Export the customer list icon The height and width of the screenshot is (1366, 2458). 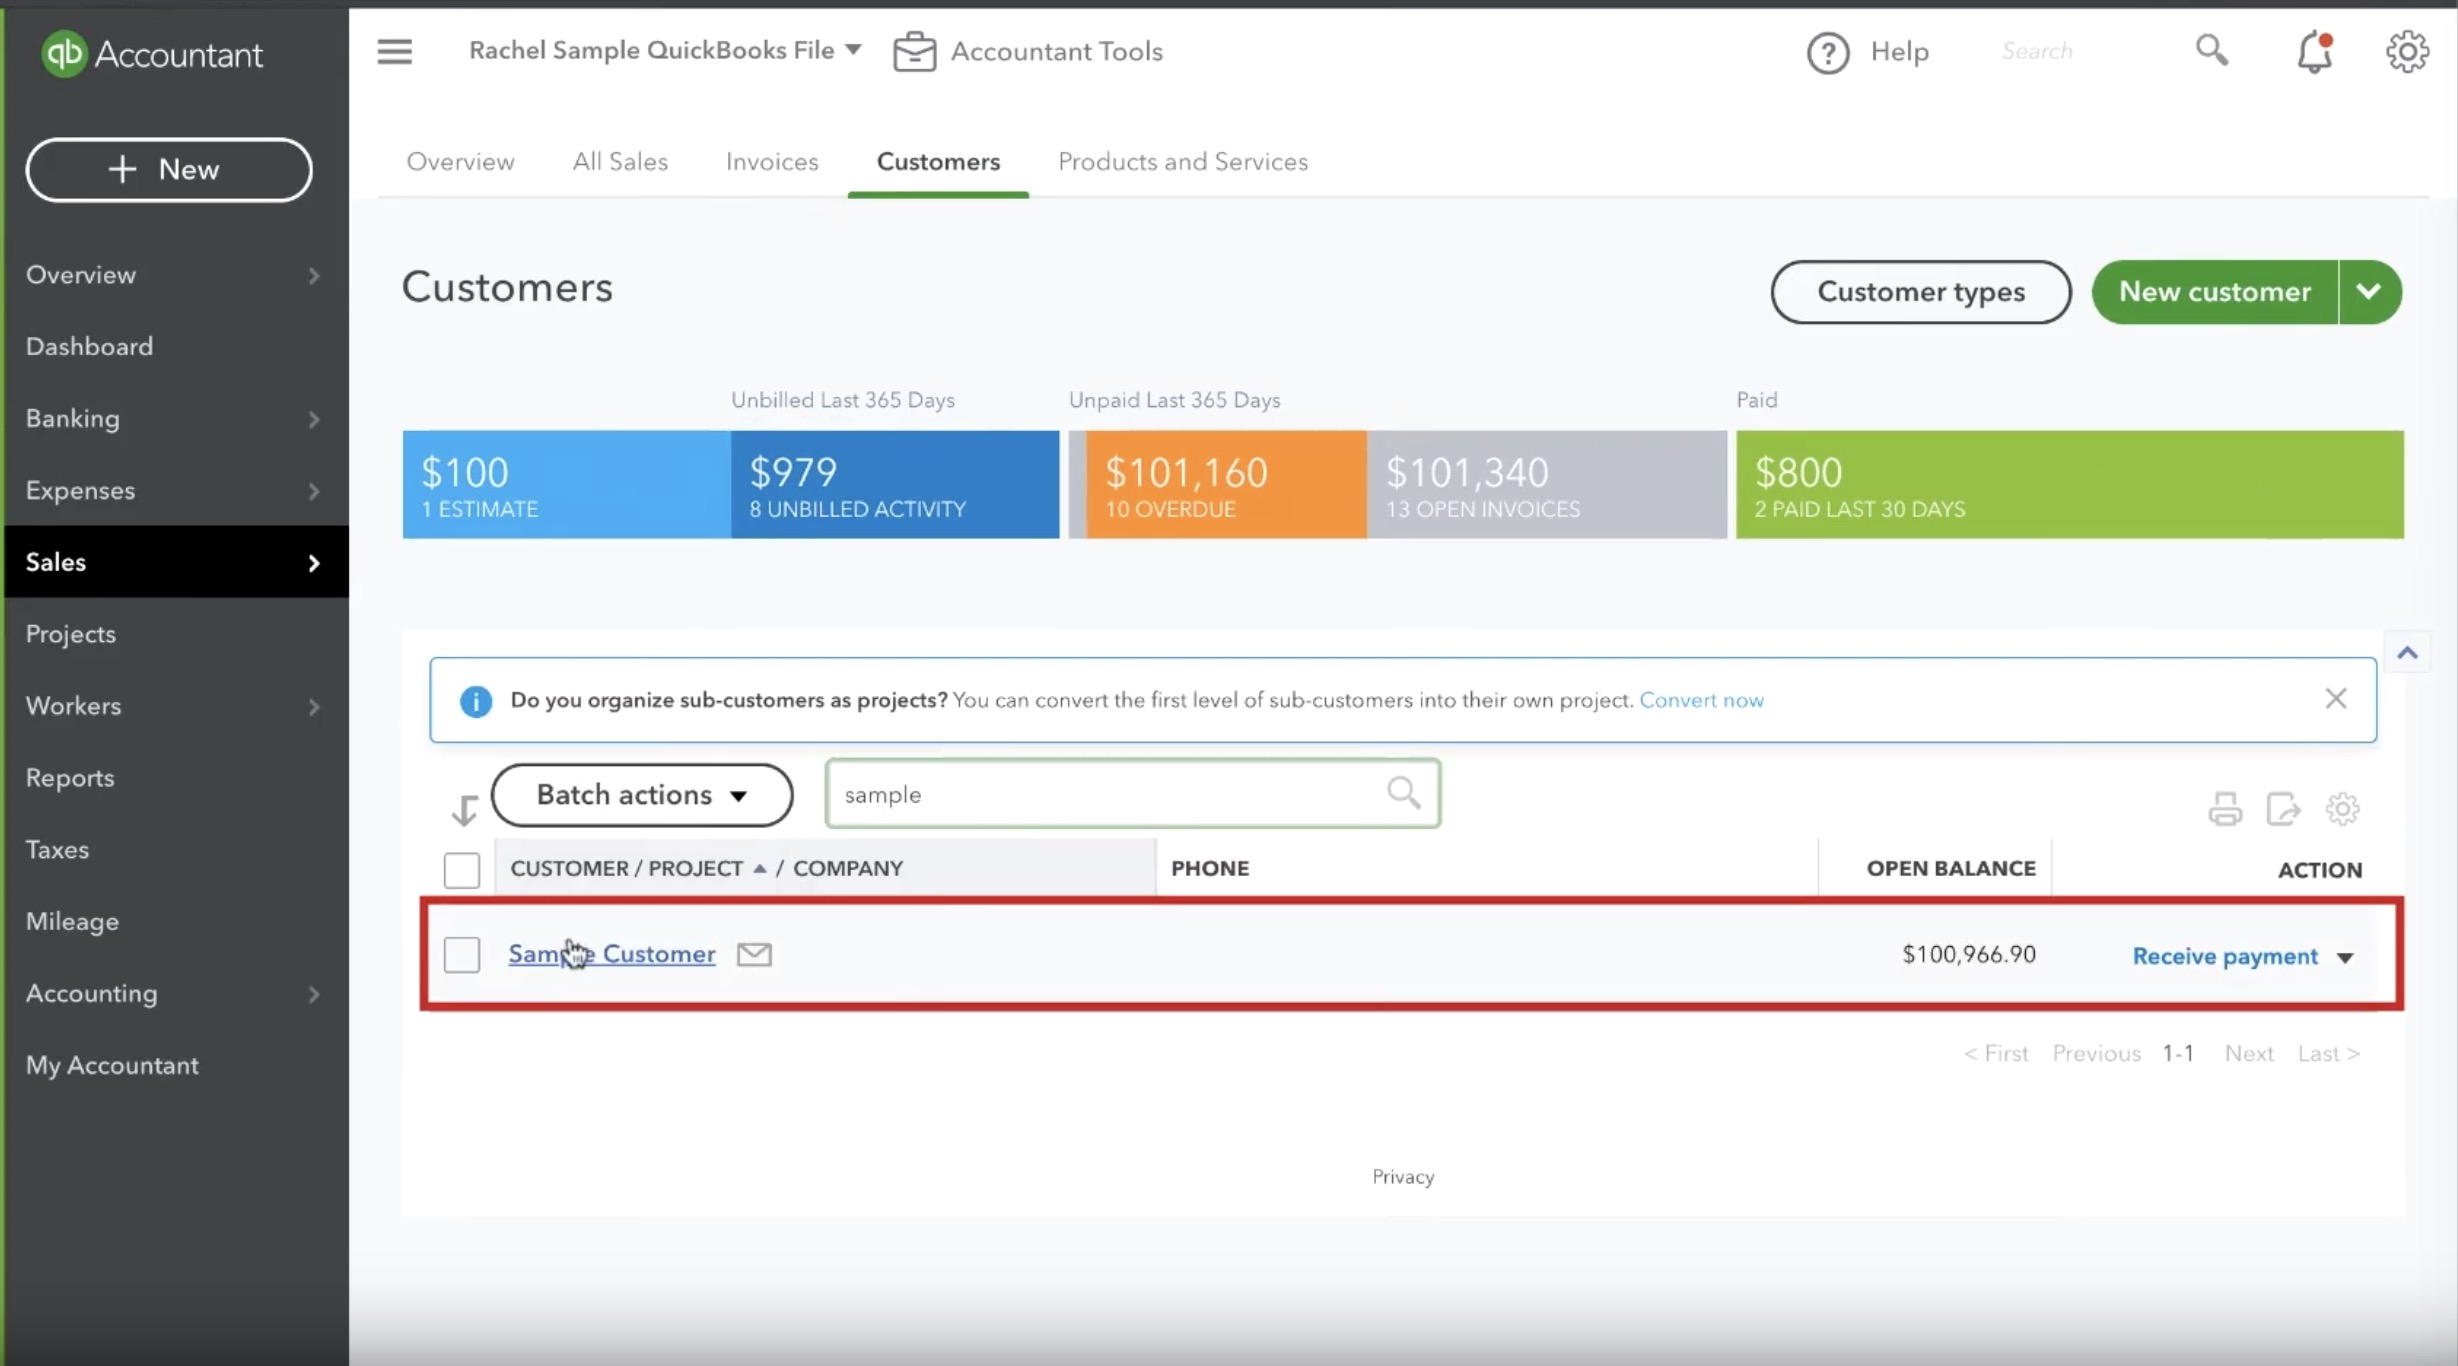(x=2283, y=808)
